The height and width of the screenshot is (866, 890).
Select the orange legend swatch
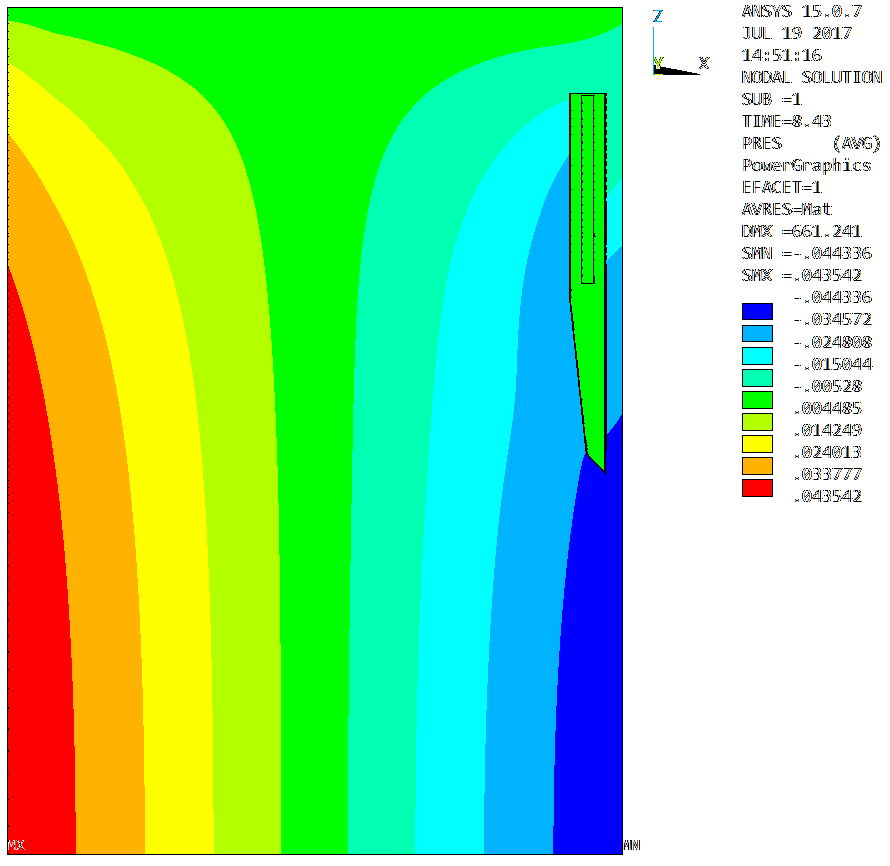757,465
